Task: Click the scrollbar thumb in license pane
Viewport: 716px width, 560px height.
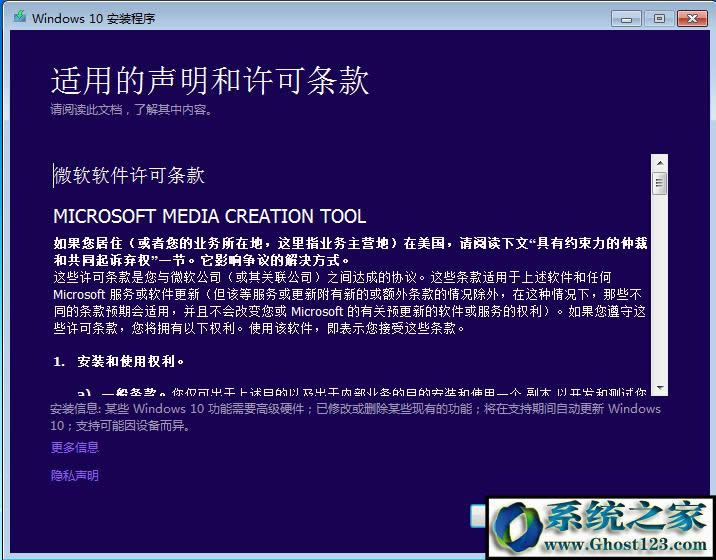Action: pos(659,182)
